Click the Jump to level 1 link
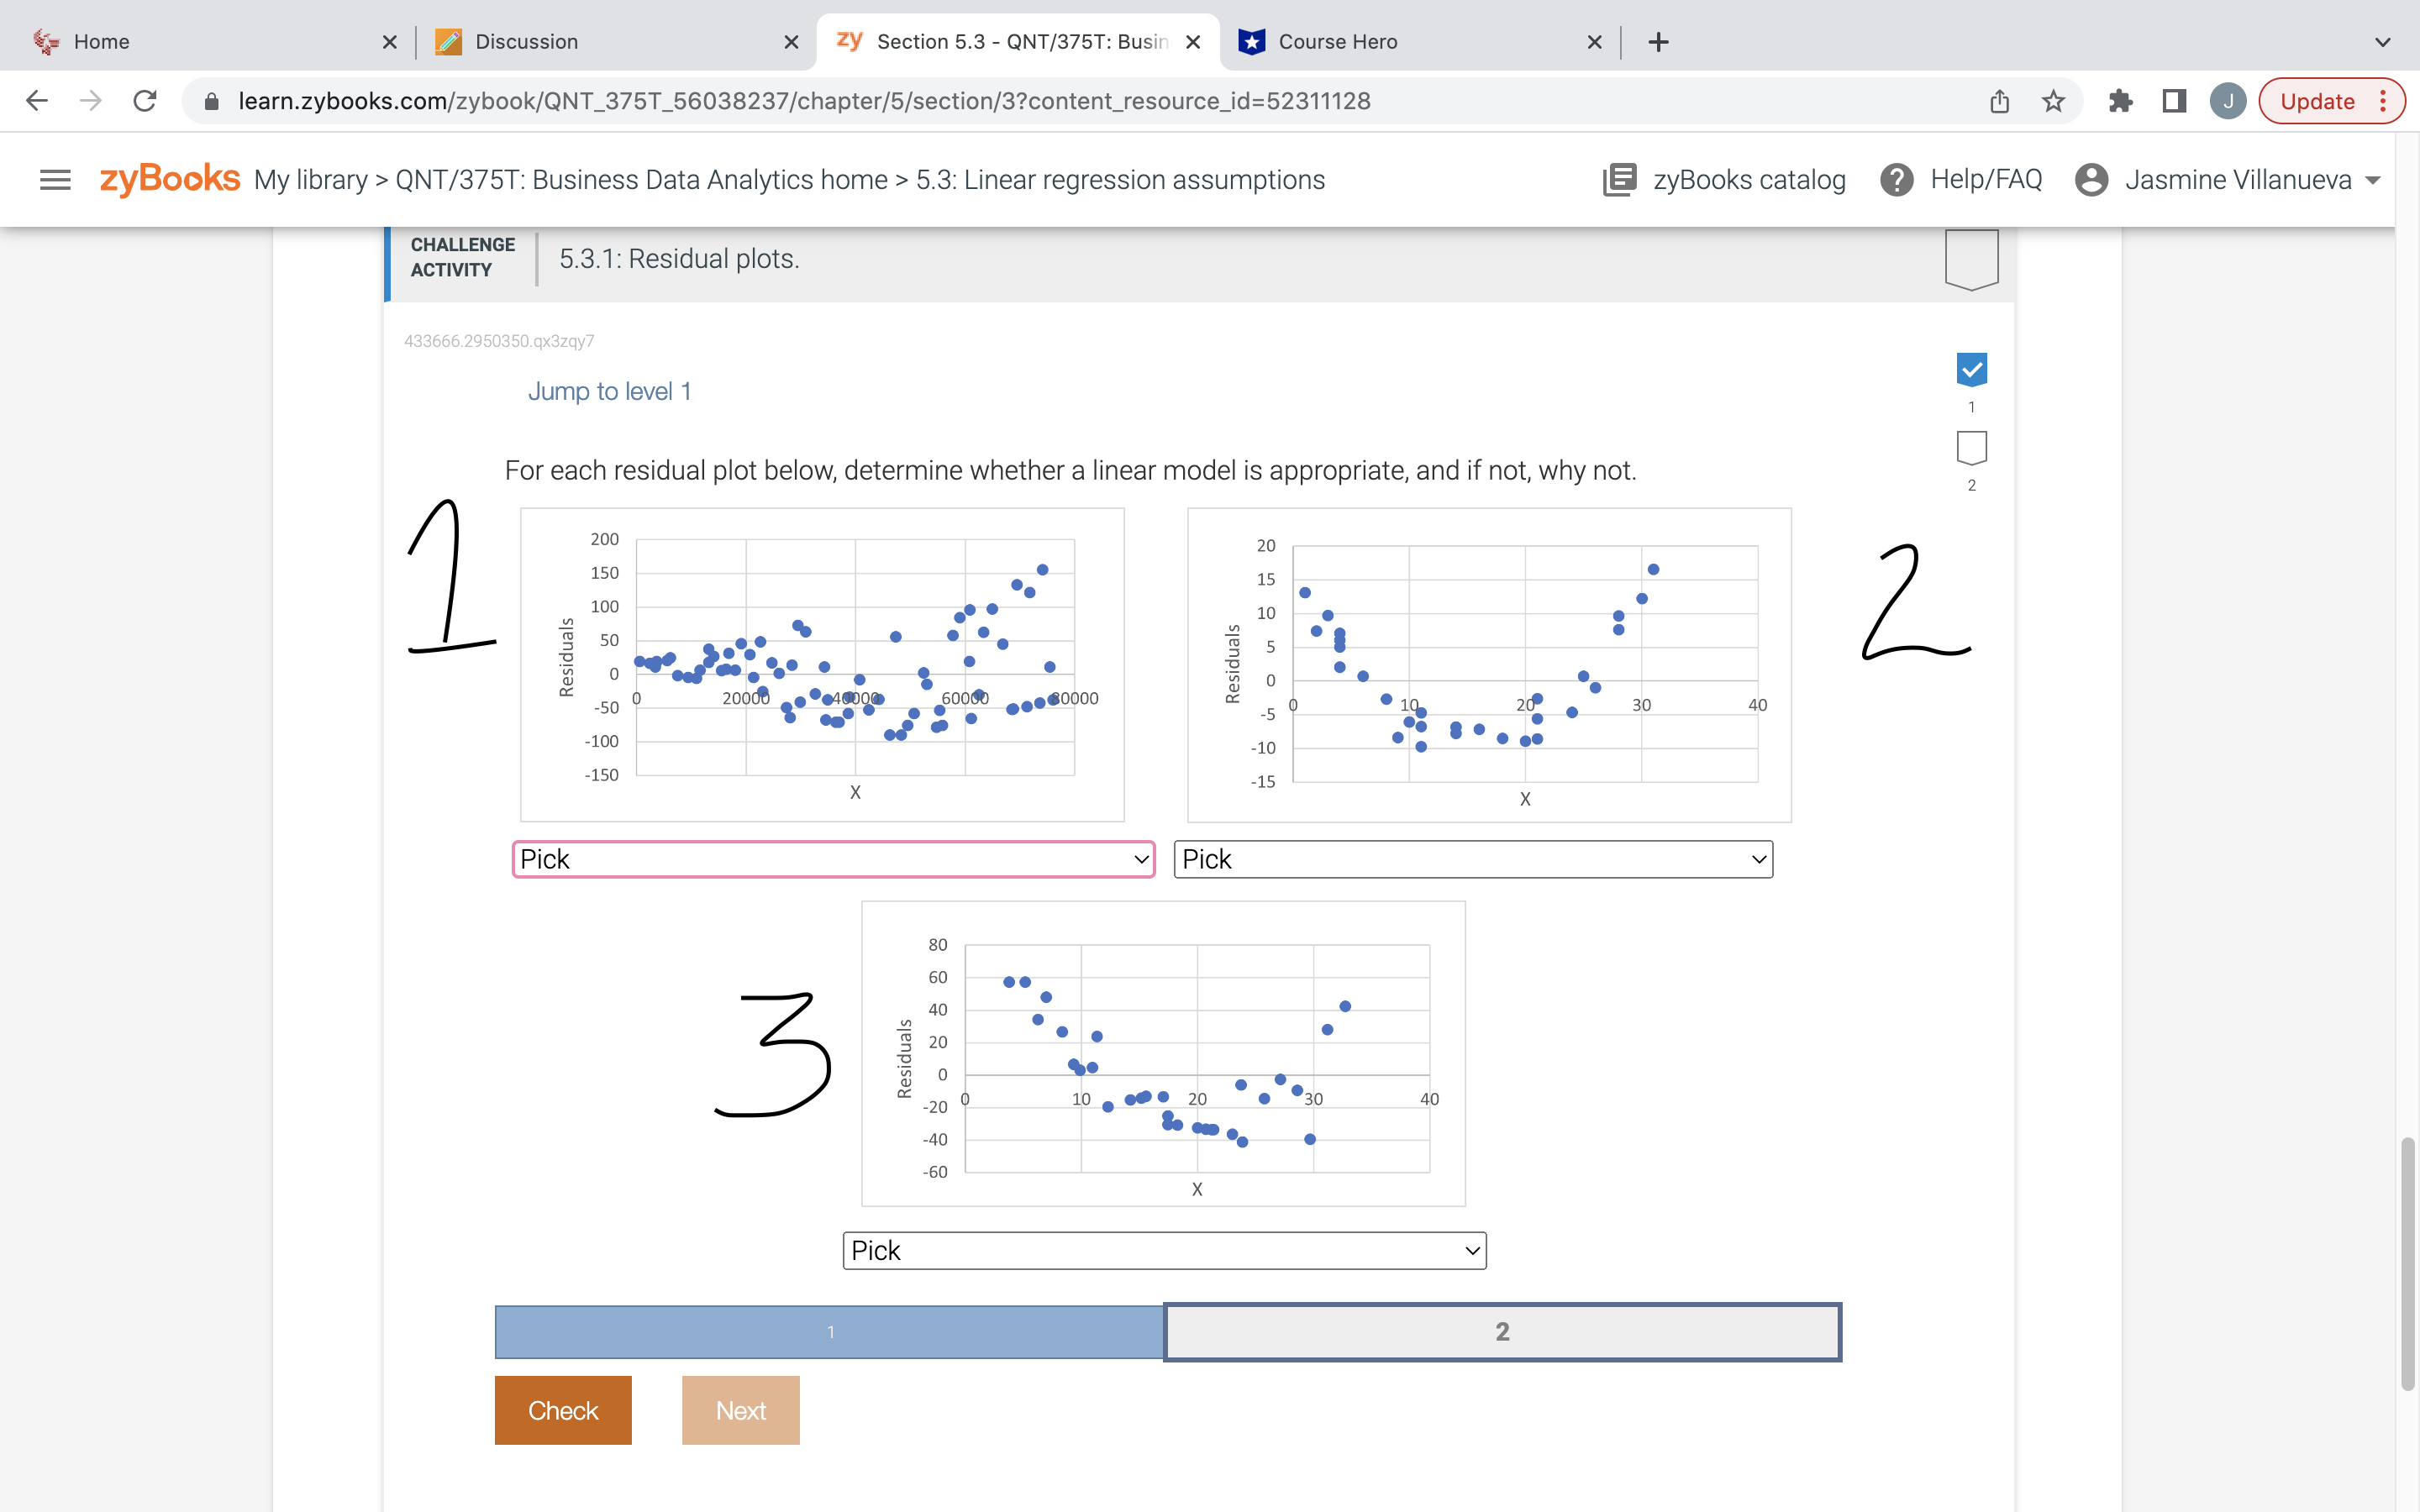Screen dimensions: 2420x1512 [609, 391]
